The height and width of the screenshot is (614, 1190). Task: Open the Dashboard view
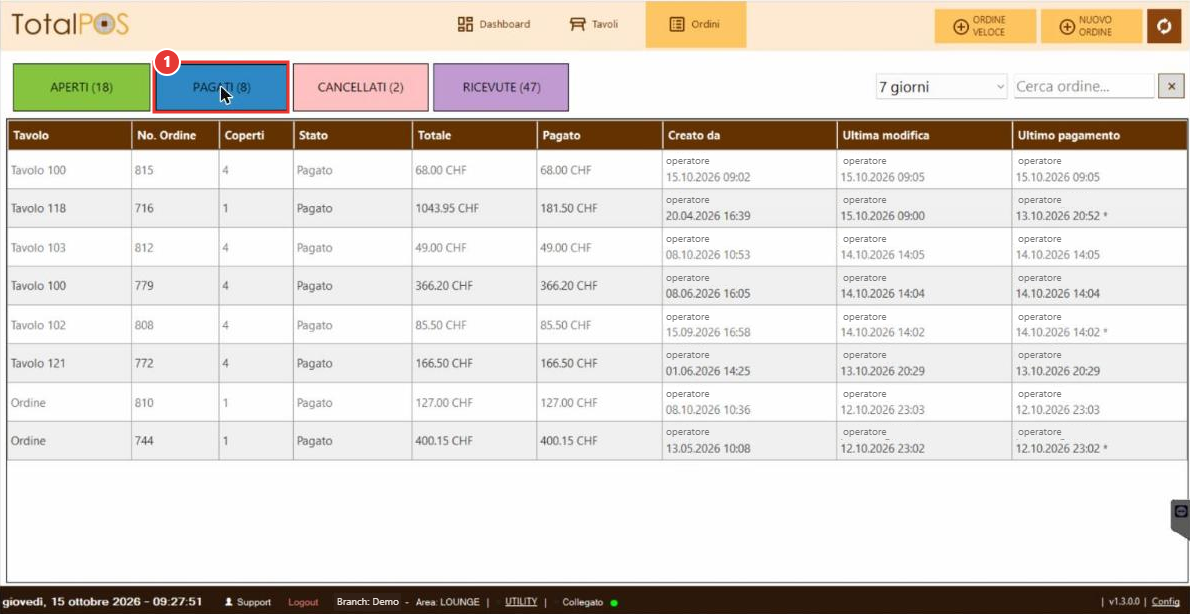tap(494, 24)
